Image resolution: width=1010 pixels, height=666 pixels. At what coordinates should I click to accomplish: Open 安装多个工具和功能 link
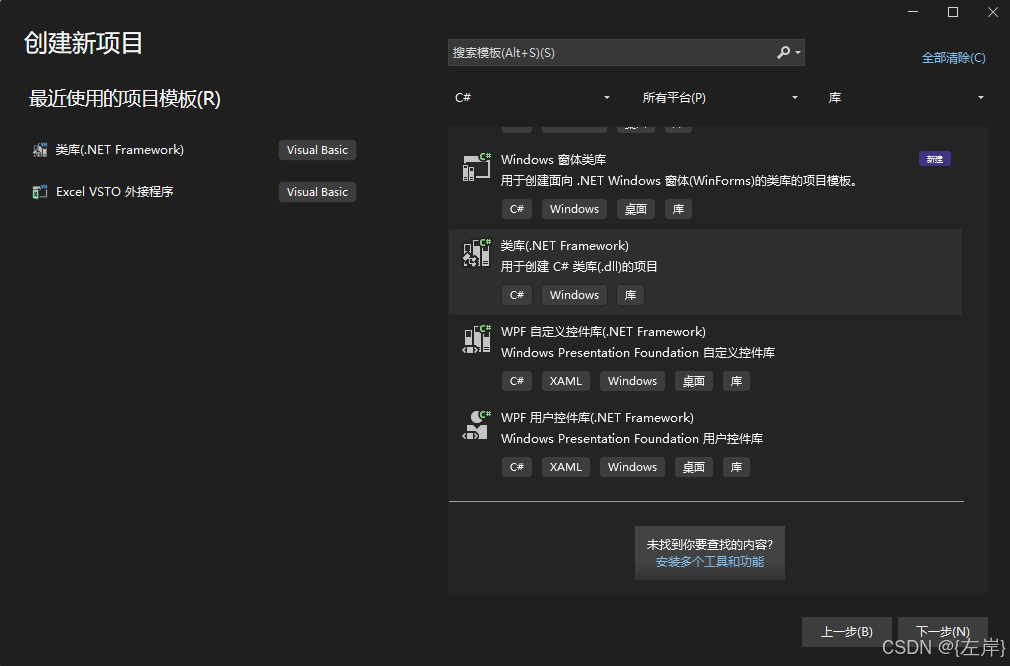710,562
